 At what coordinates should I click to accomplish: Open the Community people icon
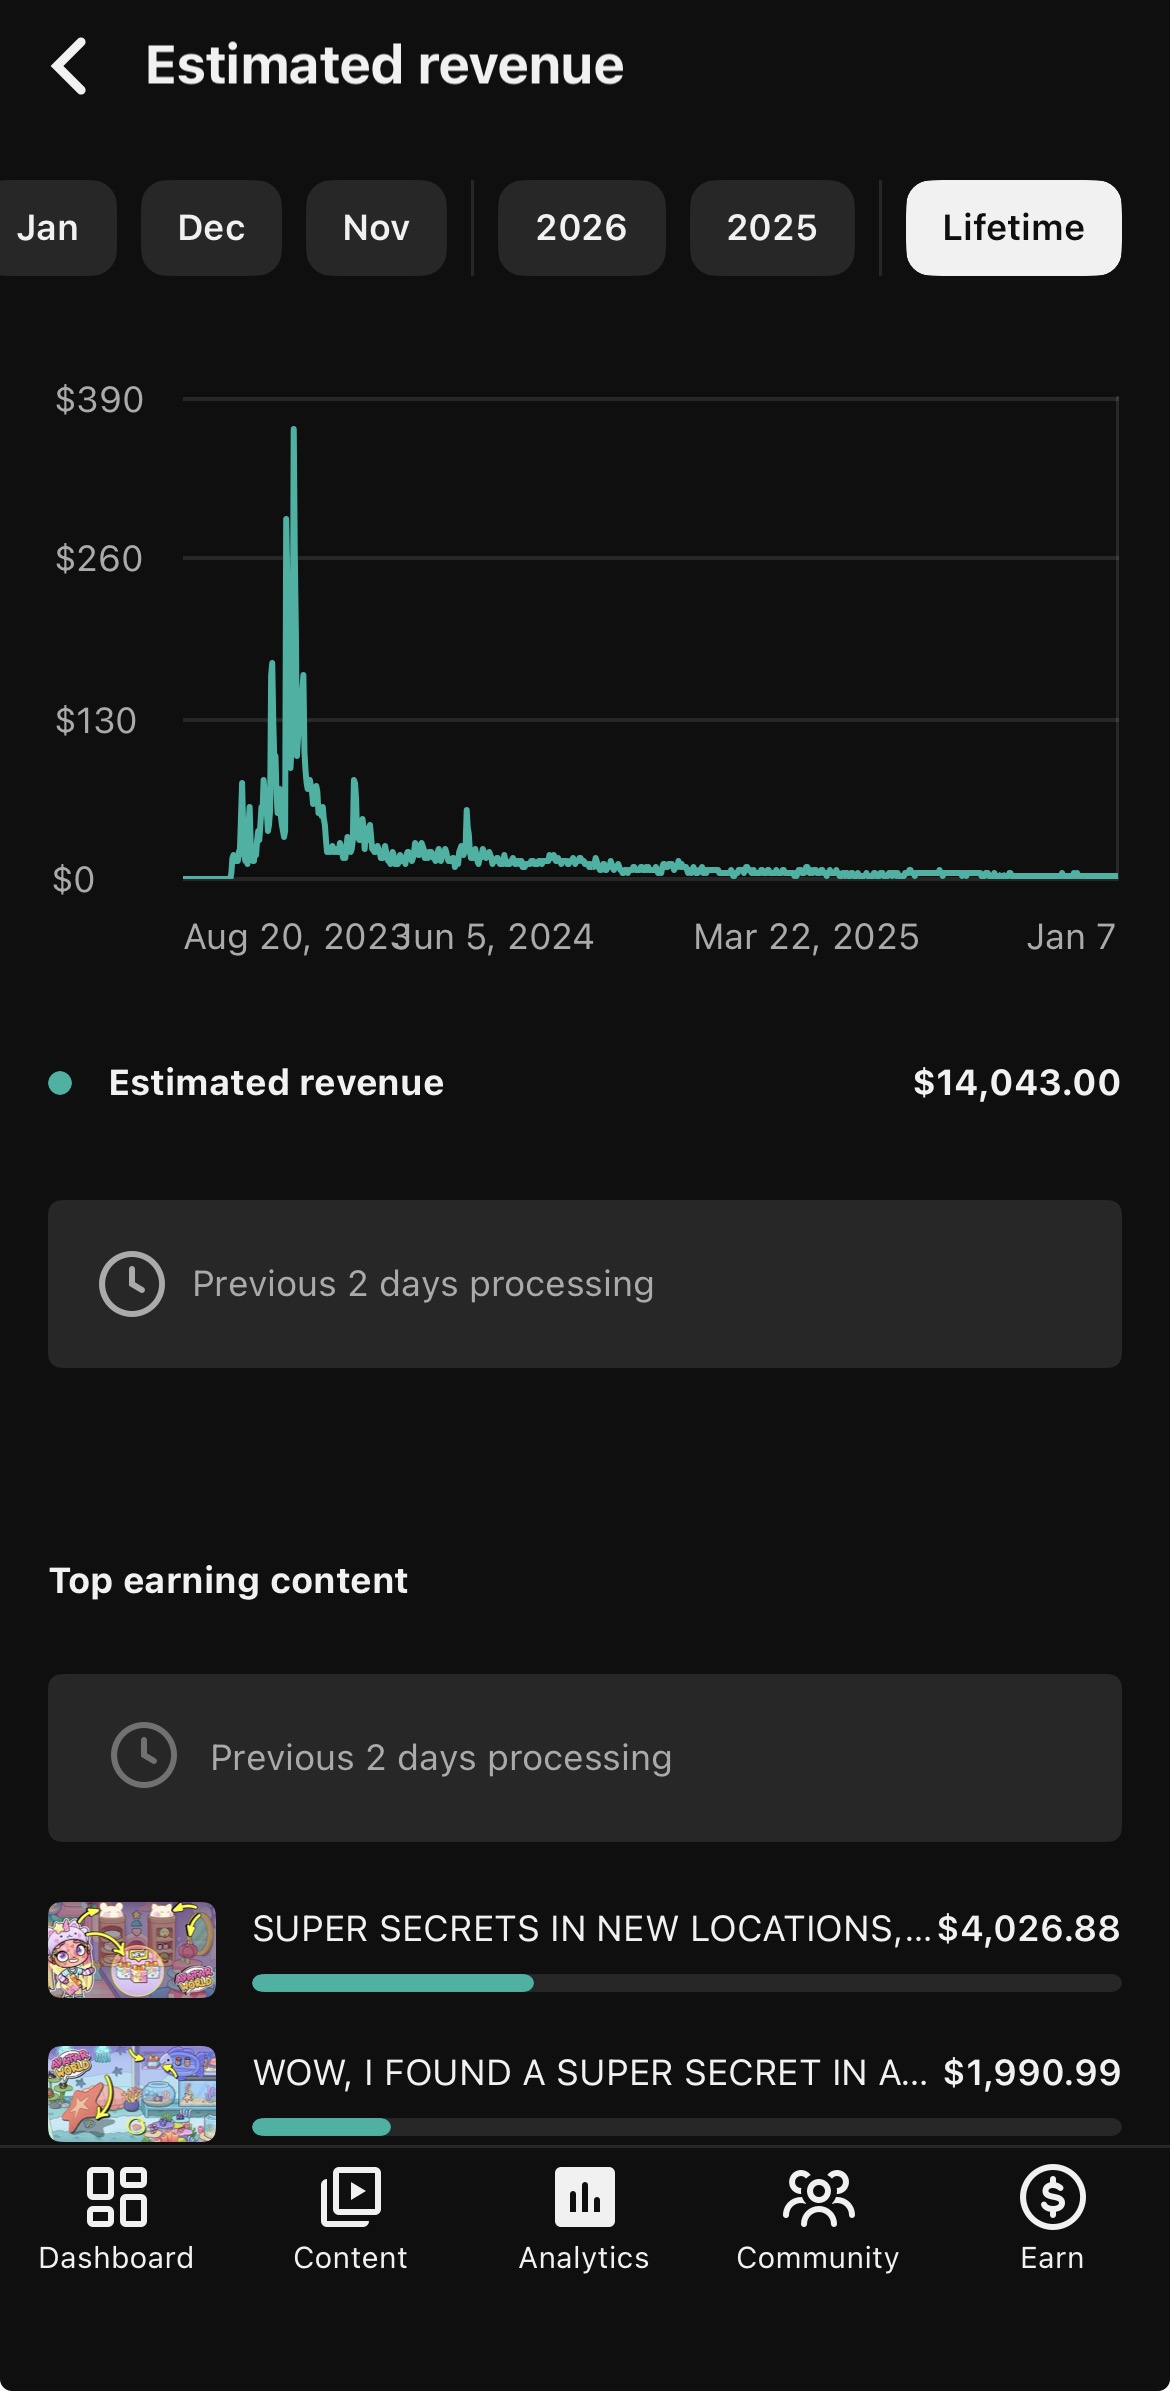tap(818, 2197)
